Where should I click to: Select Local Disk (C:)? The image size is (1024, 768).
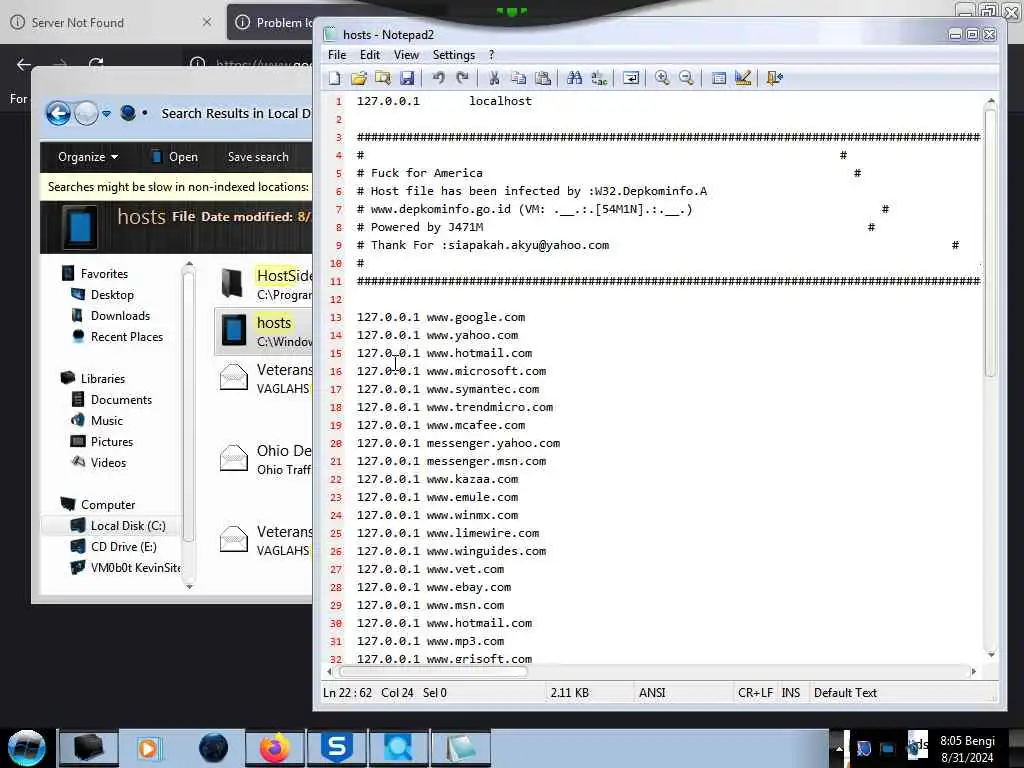[x=128, y=526]
